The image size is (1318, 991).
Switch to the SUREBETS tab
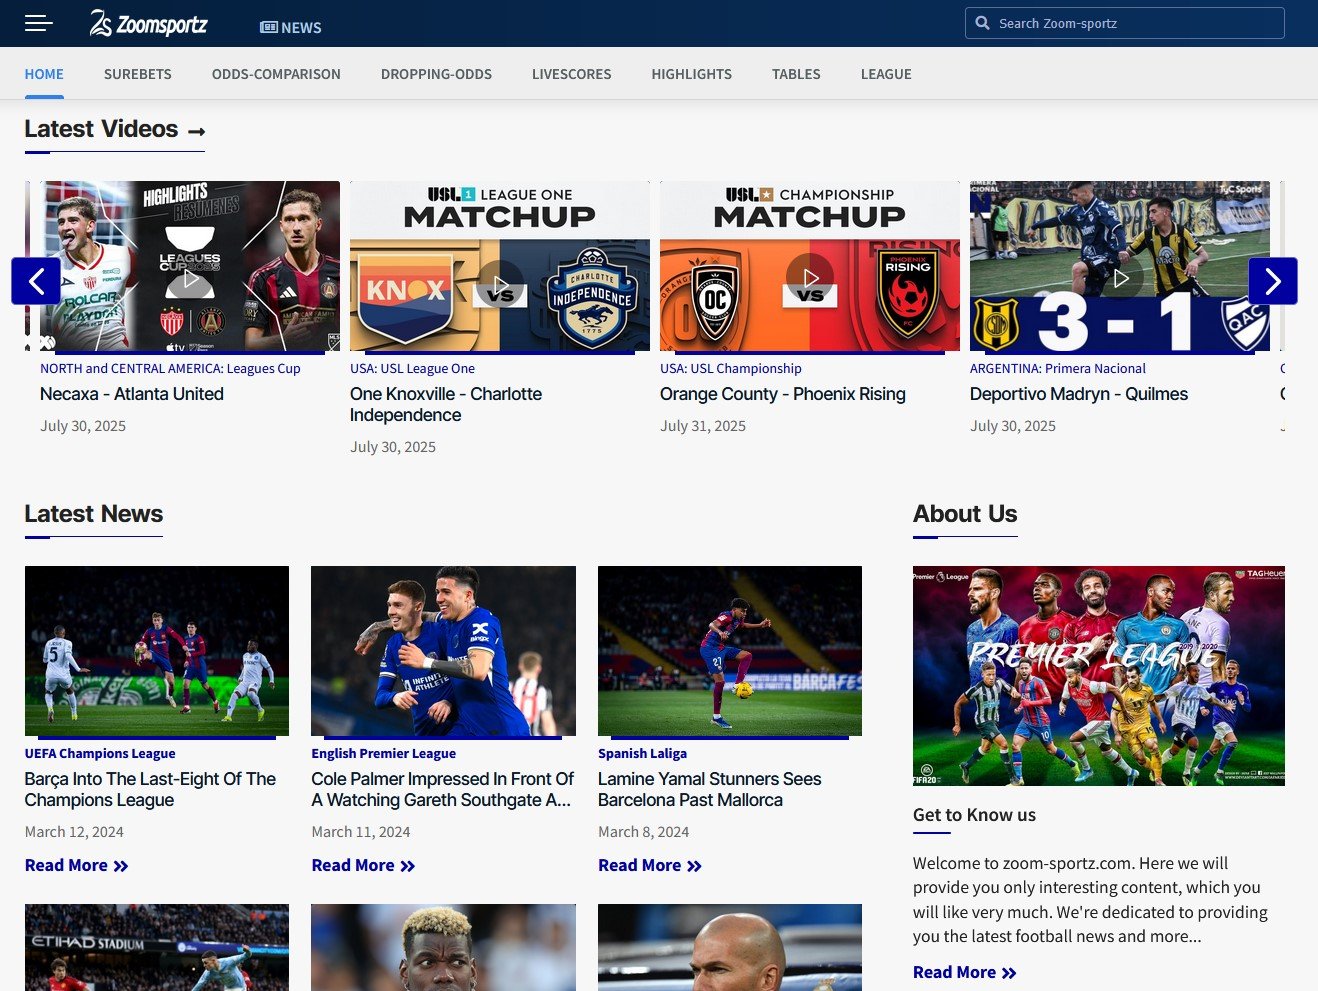pos(138,74)
